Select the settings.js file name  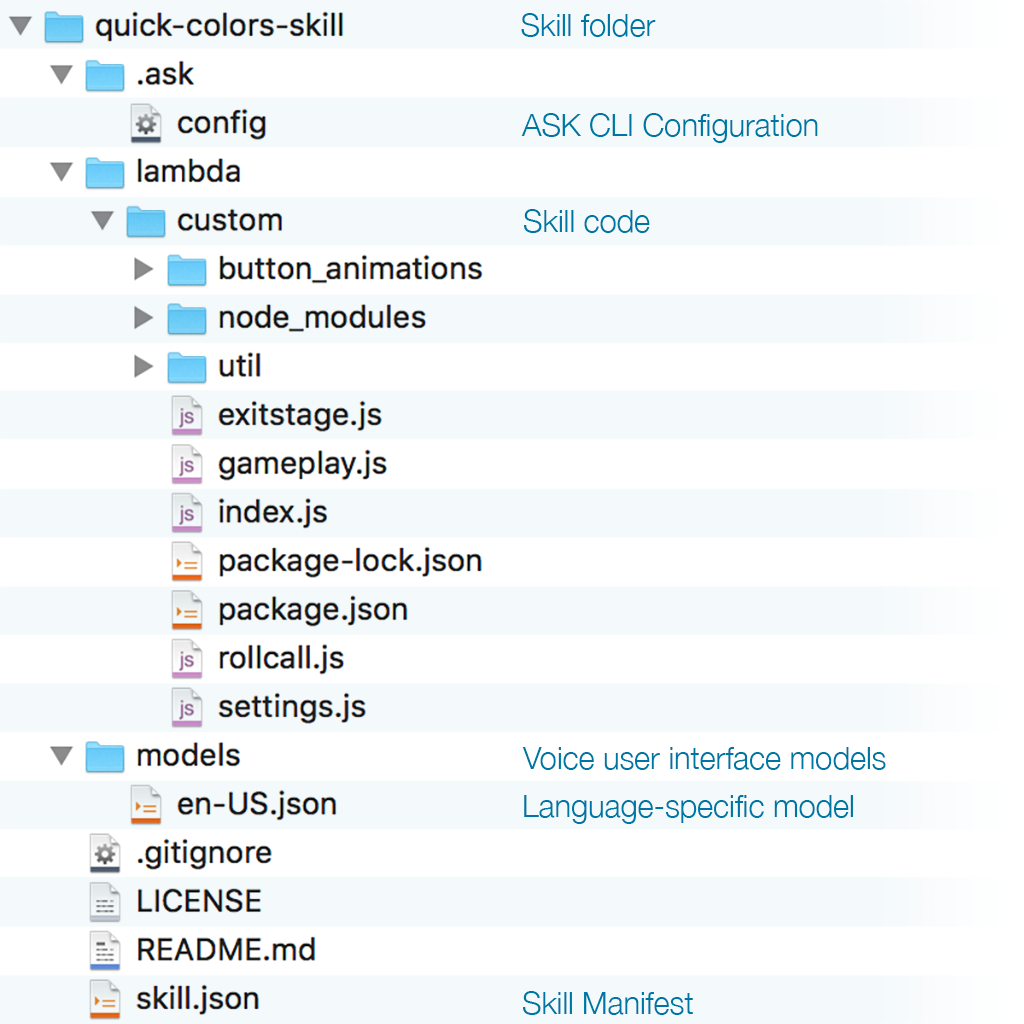tap(292, 708)
